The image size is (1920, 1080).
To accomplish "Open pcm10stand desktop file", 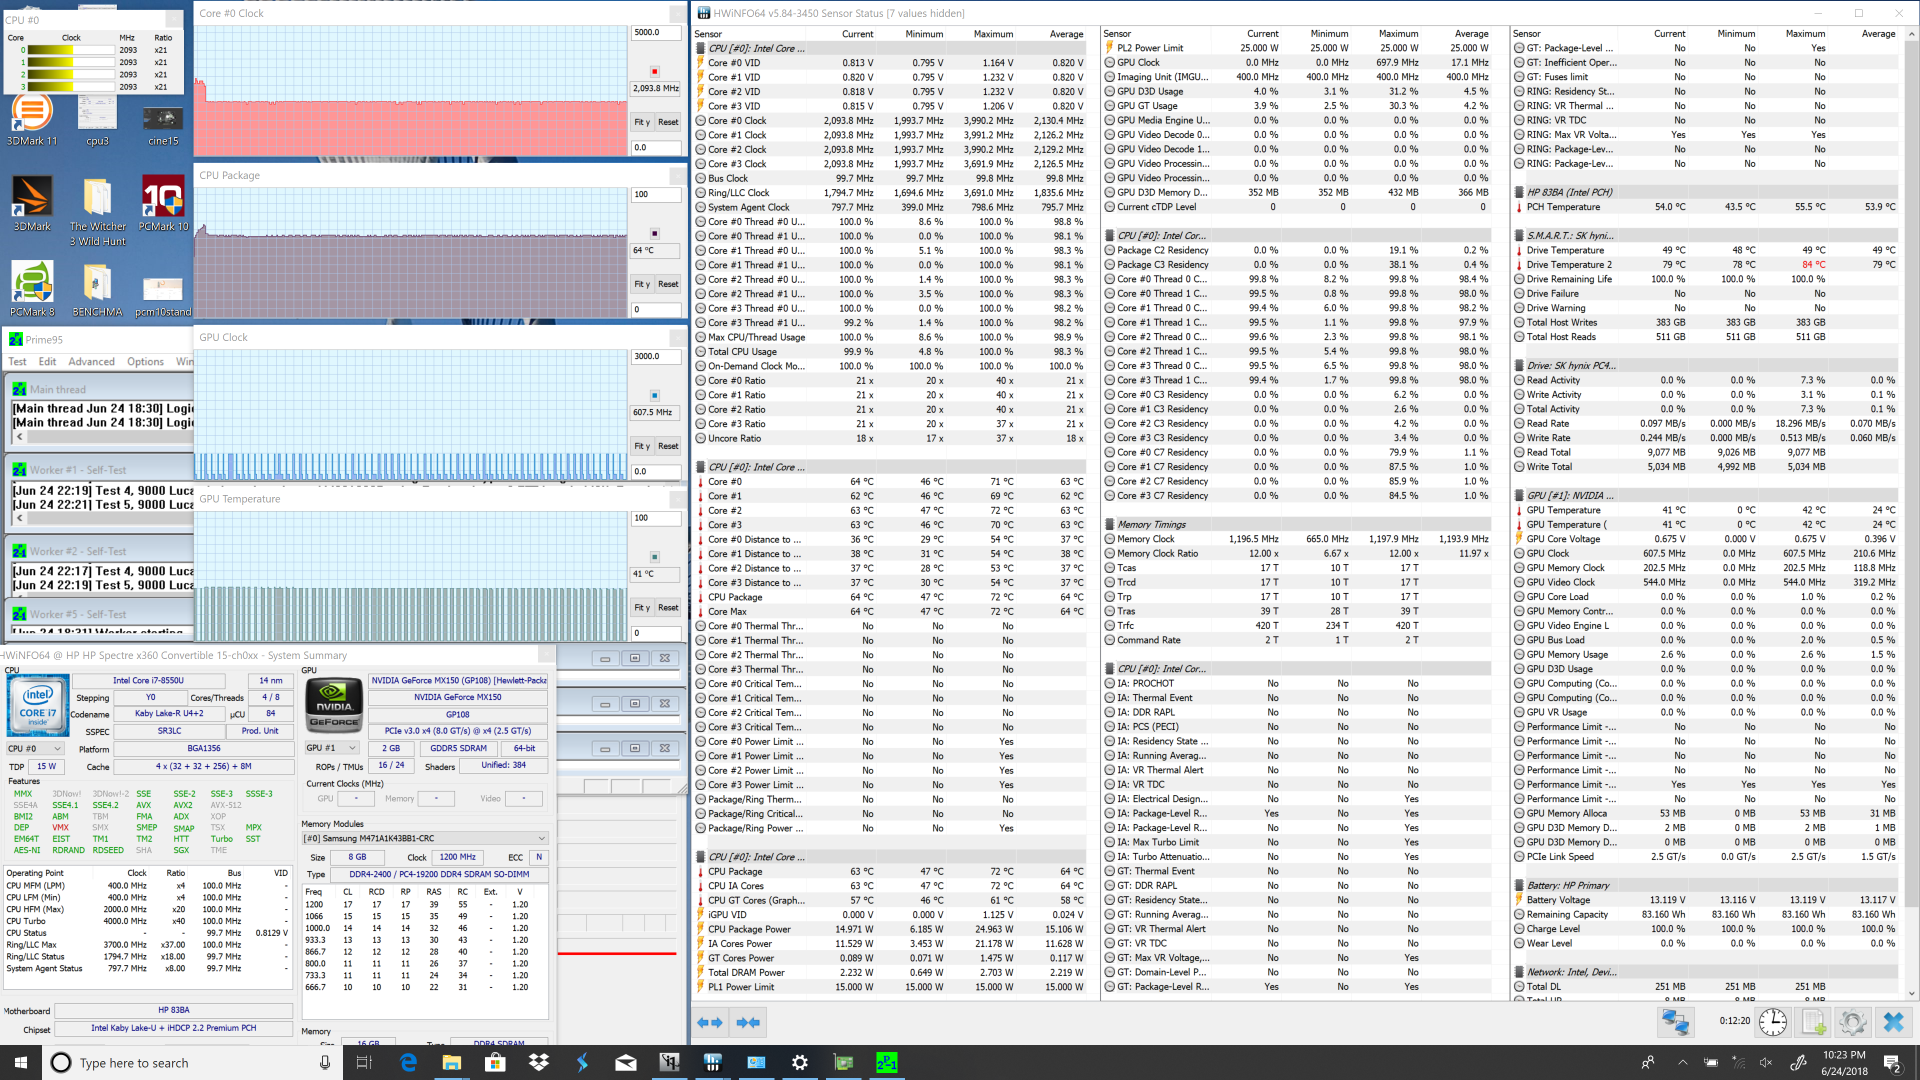I will 163,296.
